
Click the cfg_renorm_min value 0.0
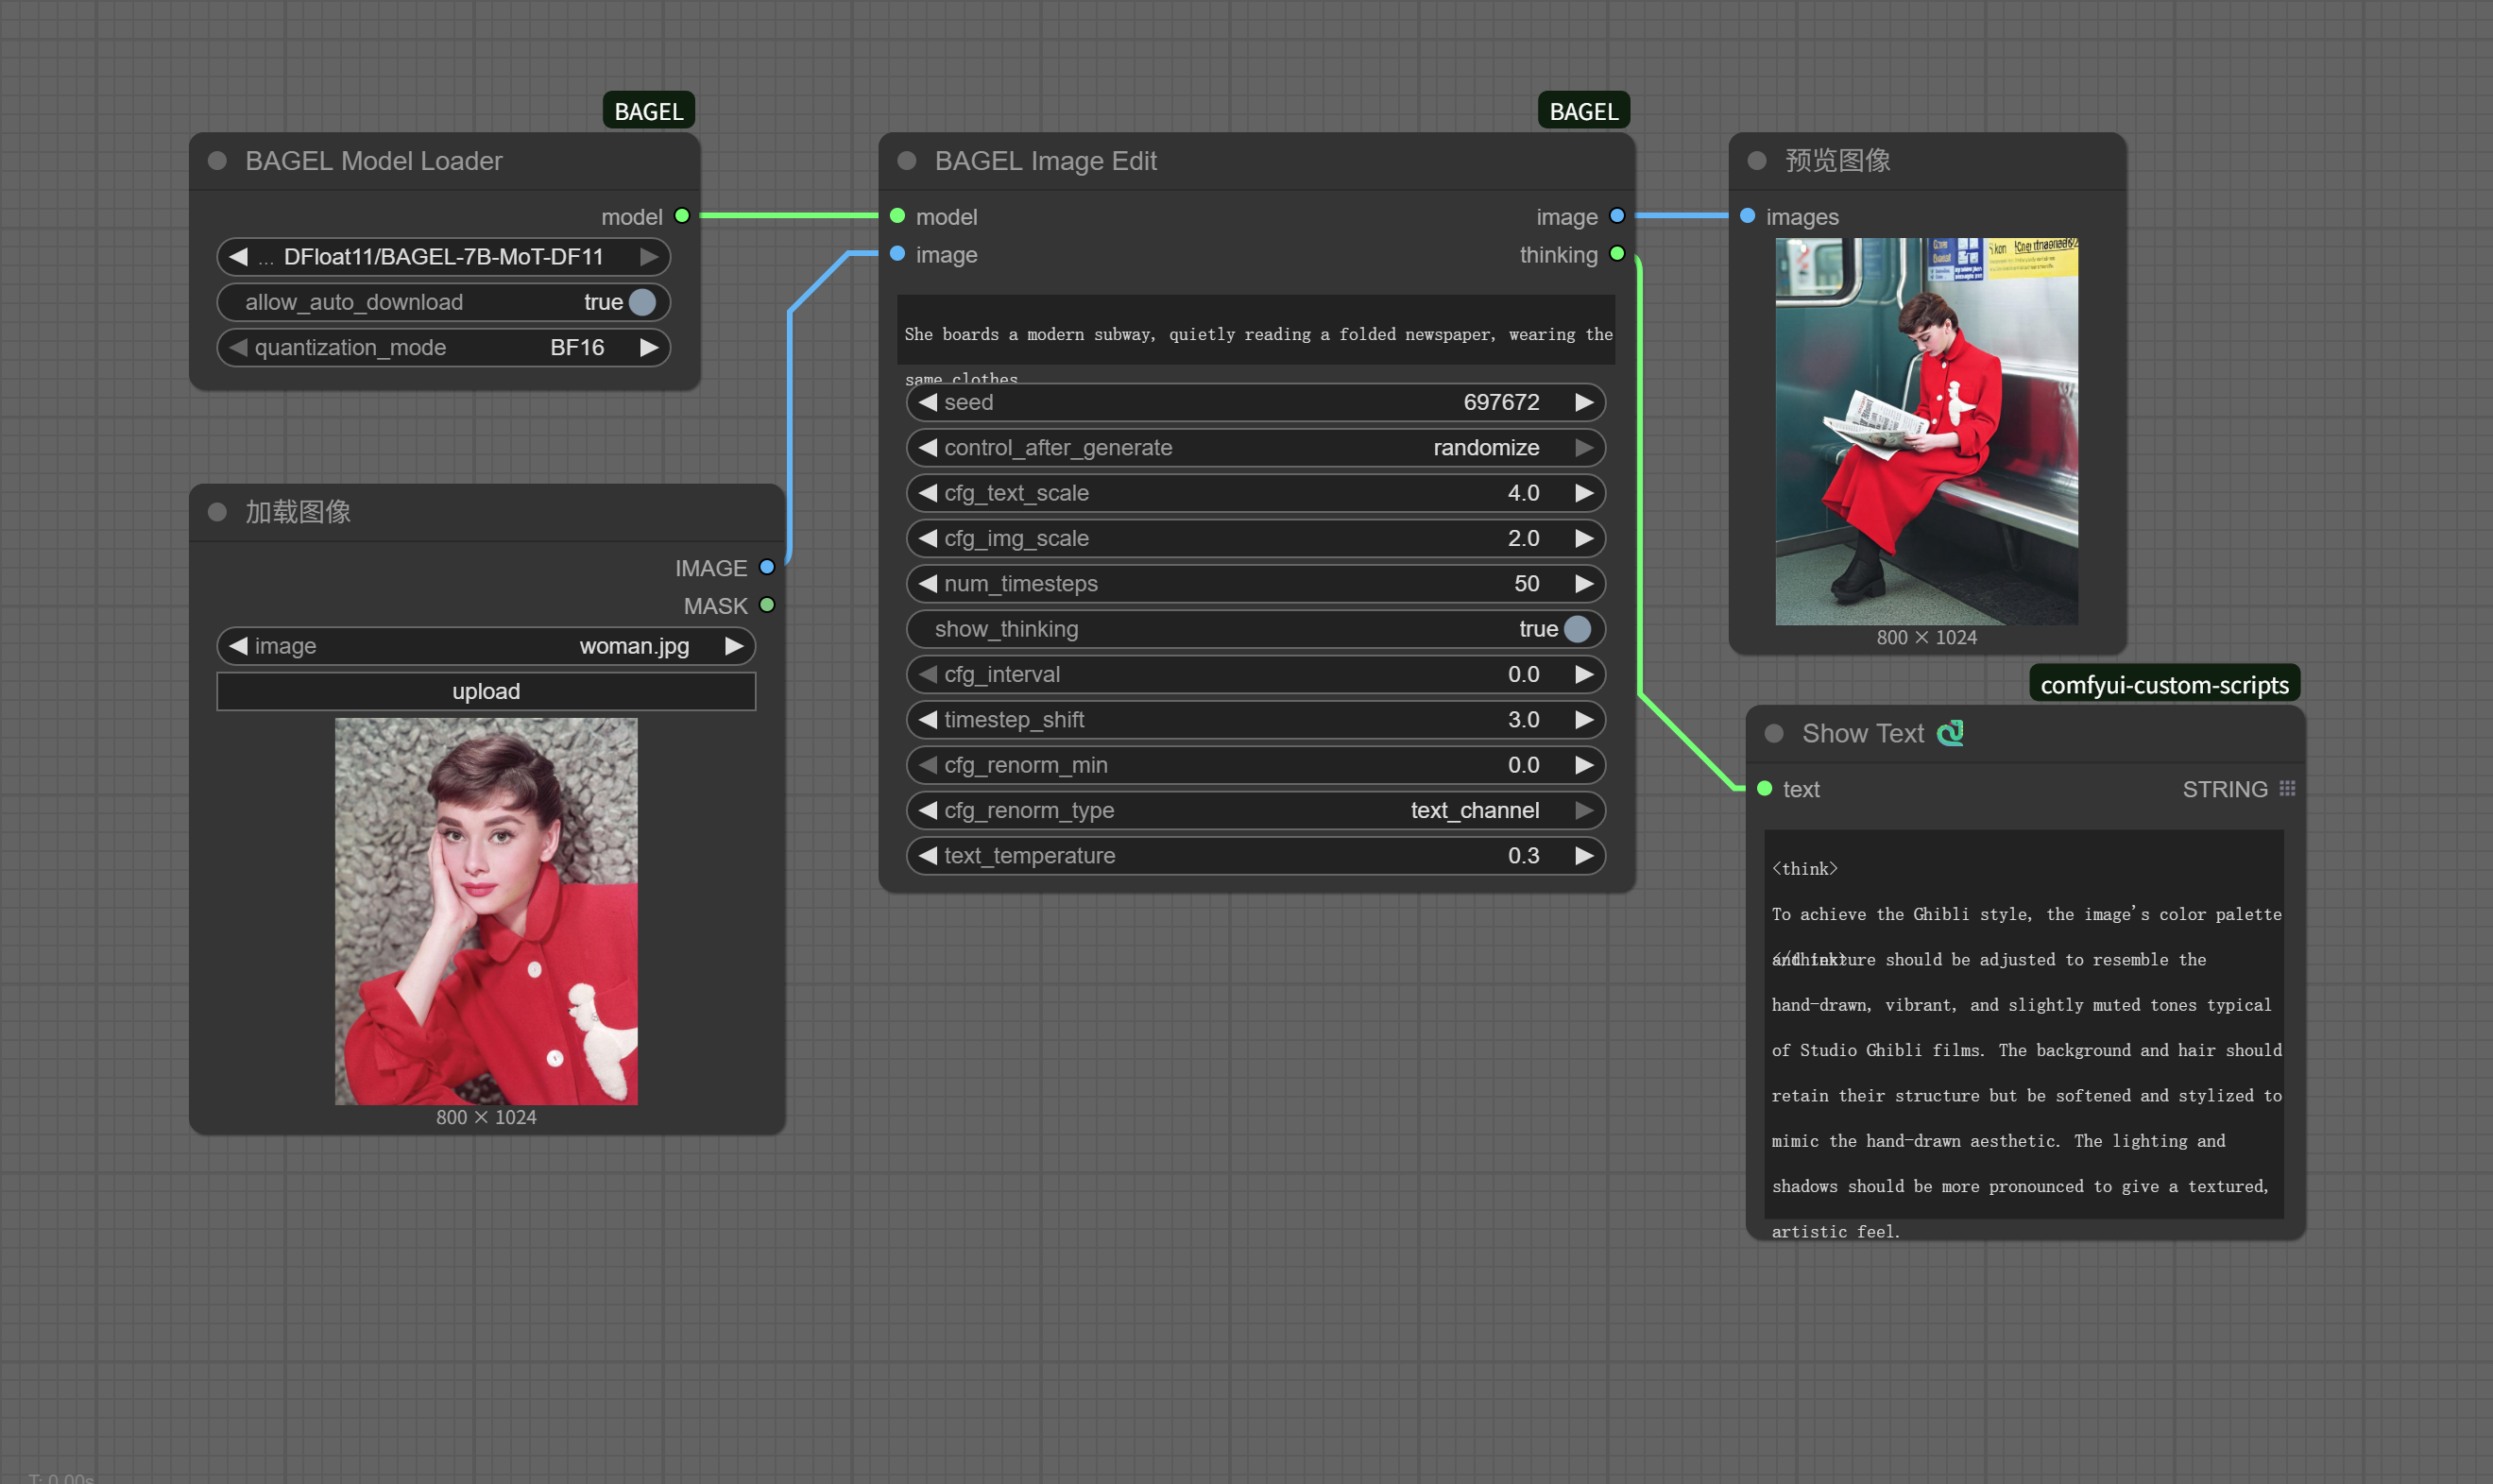(1523, 765)
